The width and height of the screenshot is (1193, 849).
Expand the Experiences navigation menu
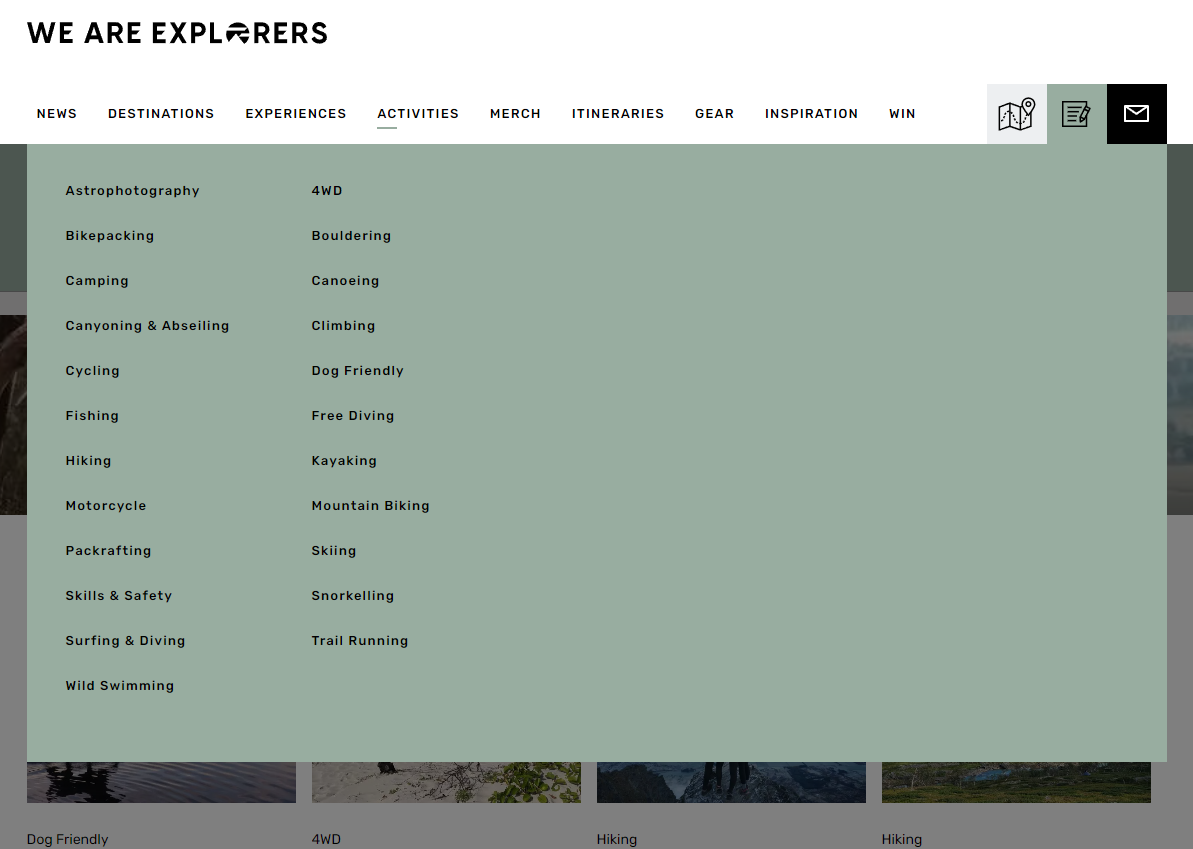coord(296,114)
